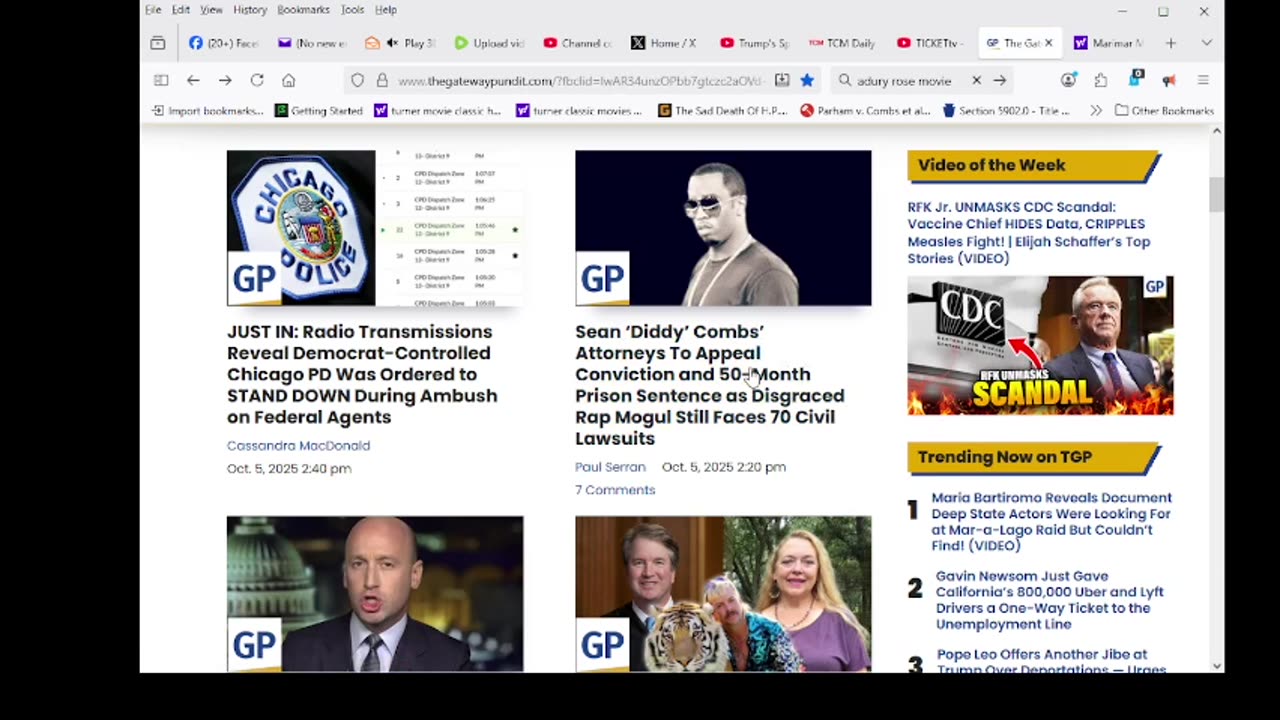Open the Firefox account icon
Image resolution: width=1280 pixels, height=720 pixels.
pyautogui.click(x=1069, y=80)
